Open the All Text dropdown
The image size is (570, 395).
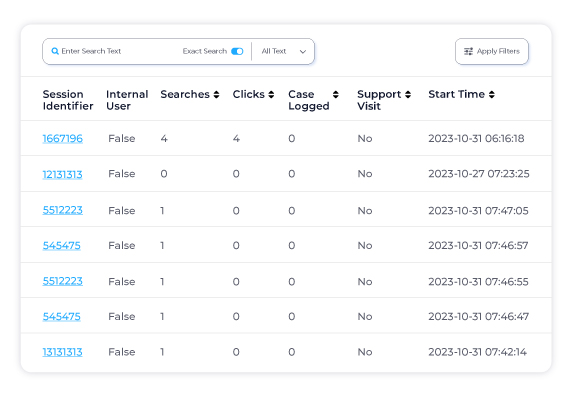click(283, 51)
